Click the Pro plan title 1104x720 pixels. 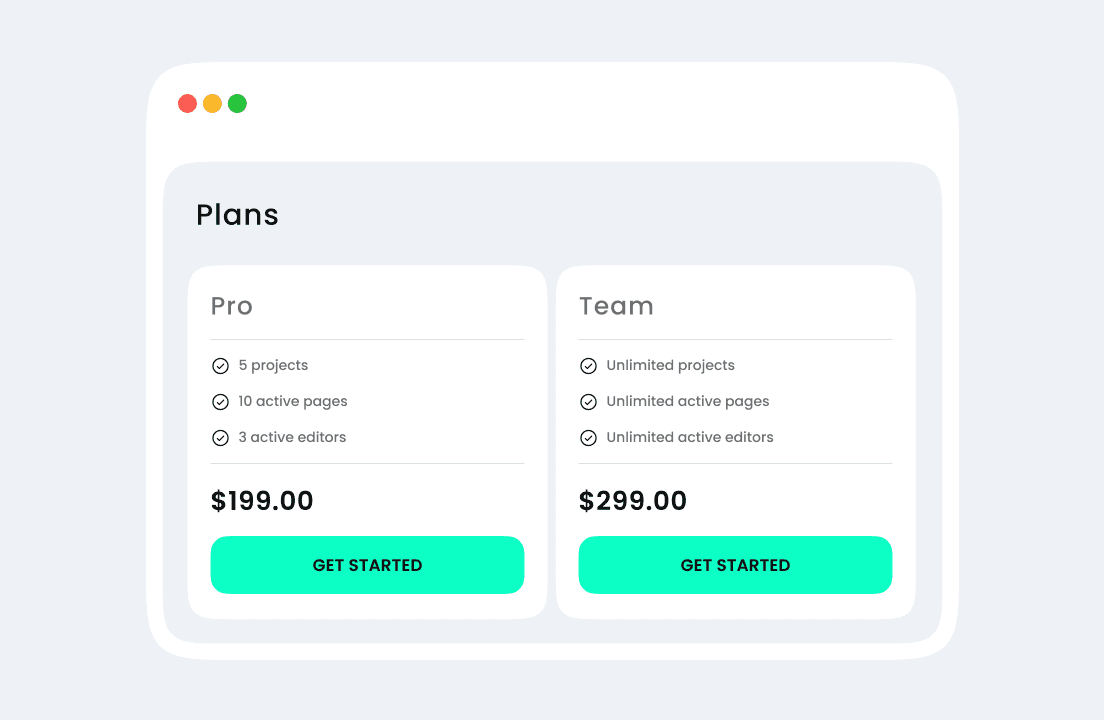231,306
